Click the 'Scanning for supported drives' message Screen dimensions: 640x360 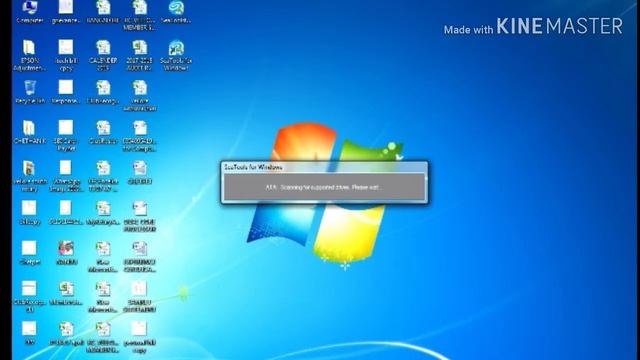324,187
